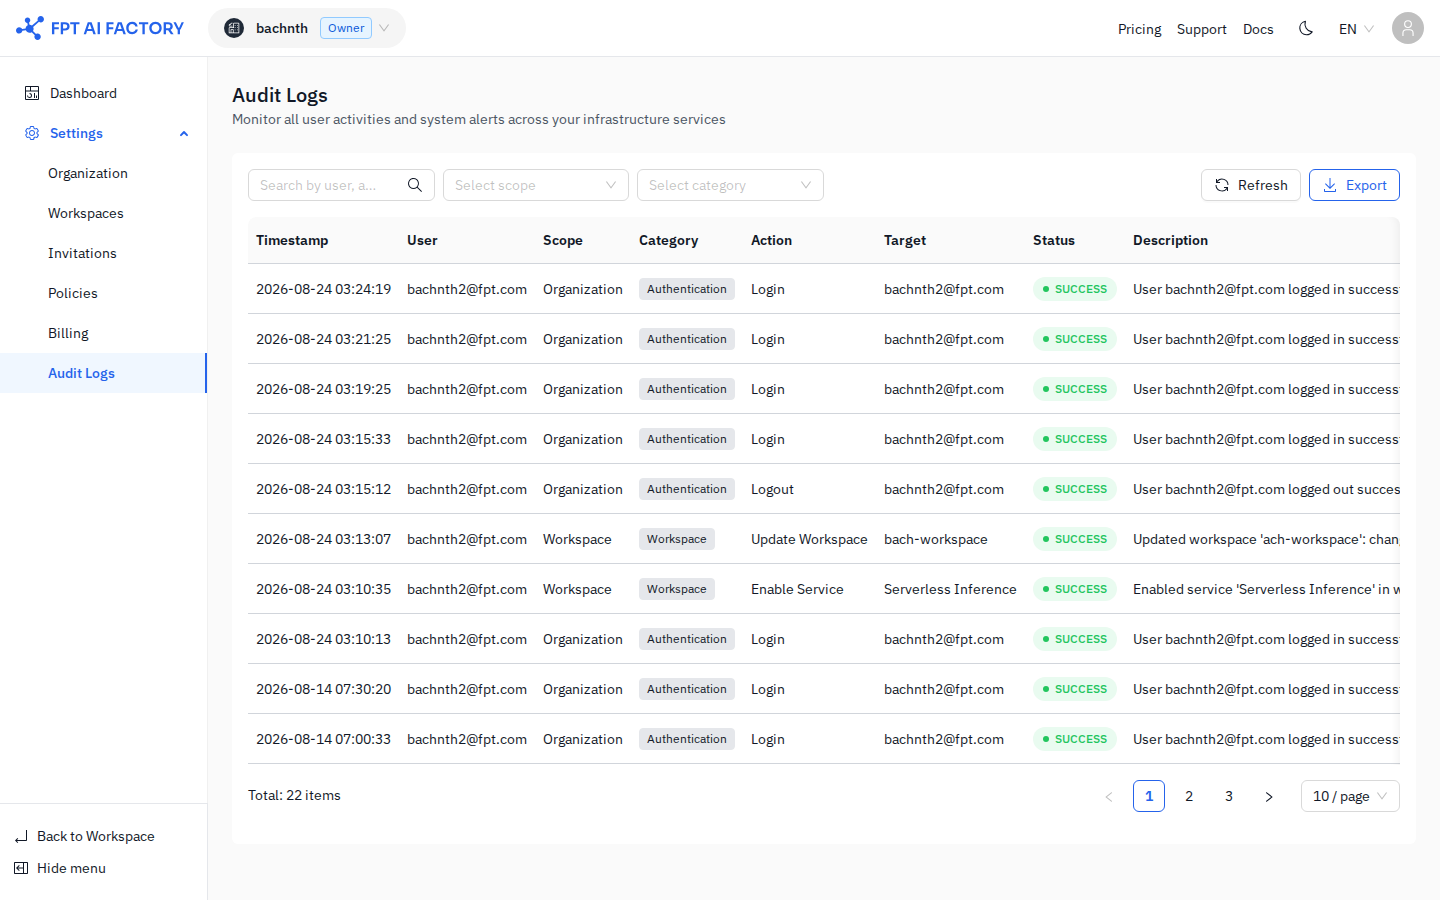Image resolution: width=1440 pixels, height=900 pixels.
Task: Click the bachnth organization avatar icon
Action: click(234, 28)
